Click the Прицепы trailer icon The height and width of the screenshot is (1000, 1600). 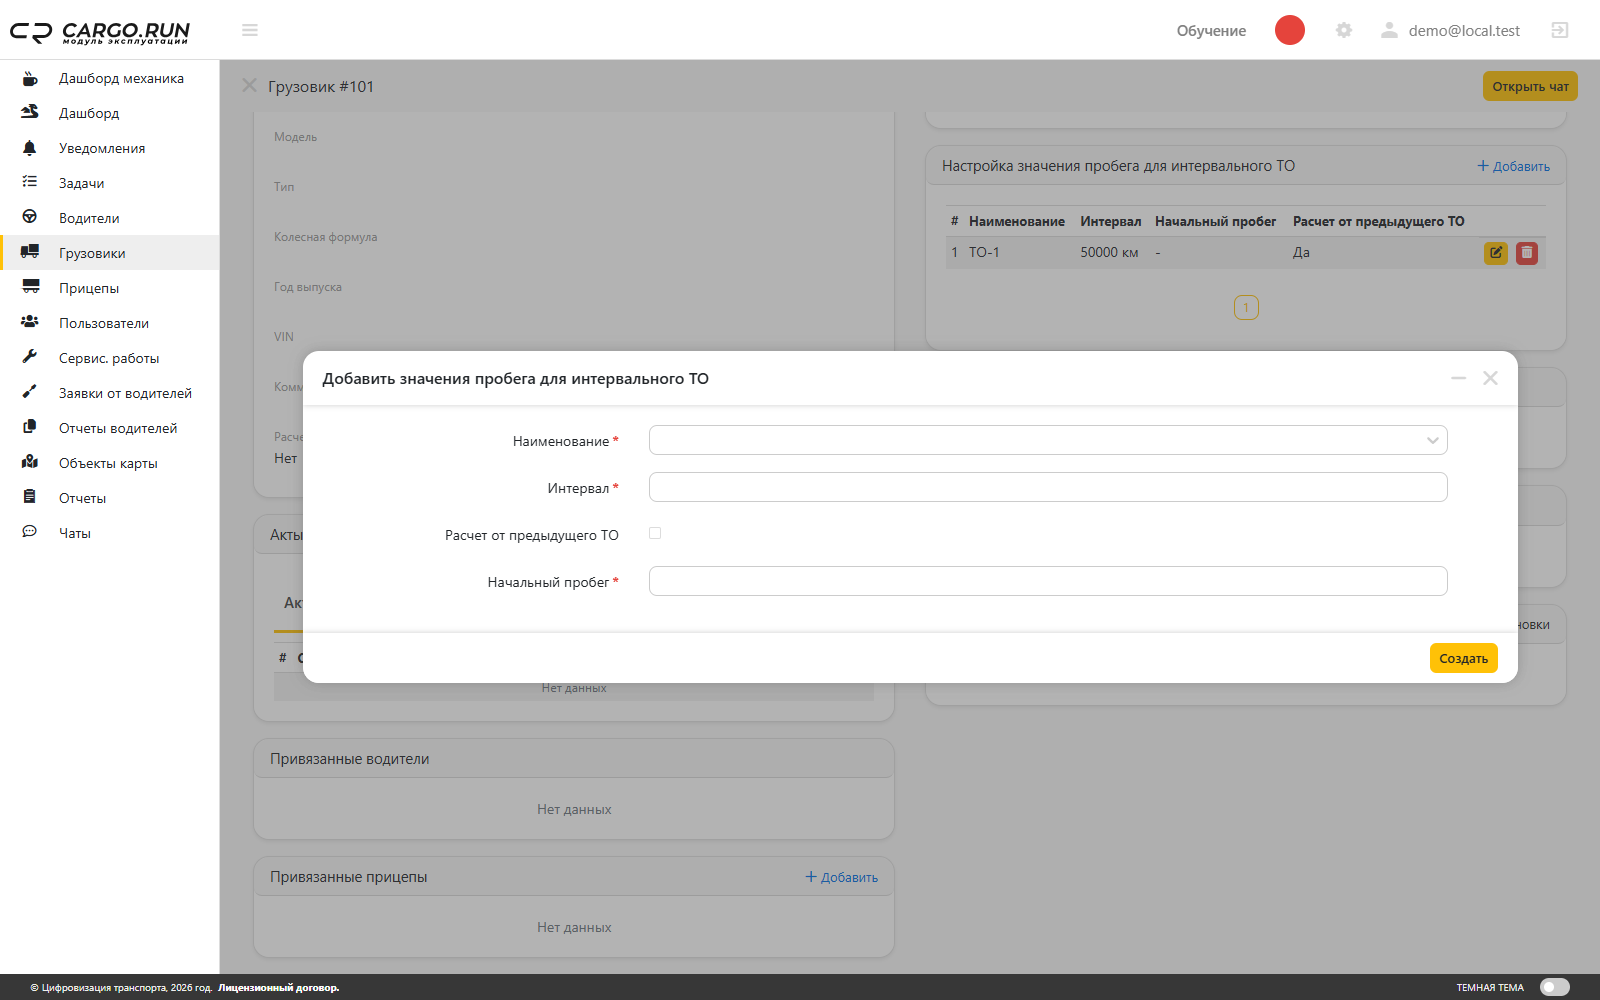click(x=30, y=287)
